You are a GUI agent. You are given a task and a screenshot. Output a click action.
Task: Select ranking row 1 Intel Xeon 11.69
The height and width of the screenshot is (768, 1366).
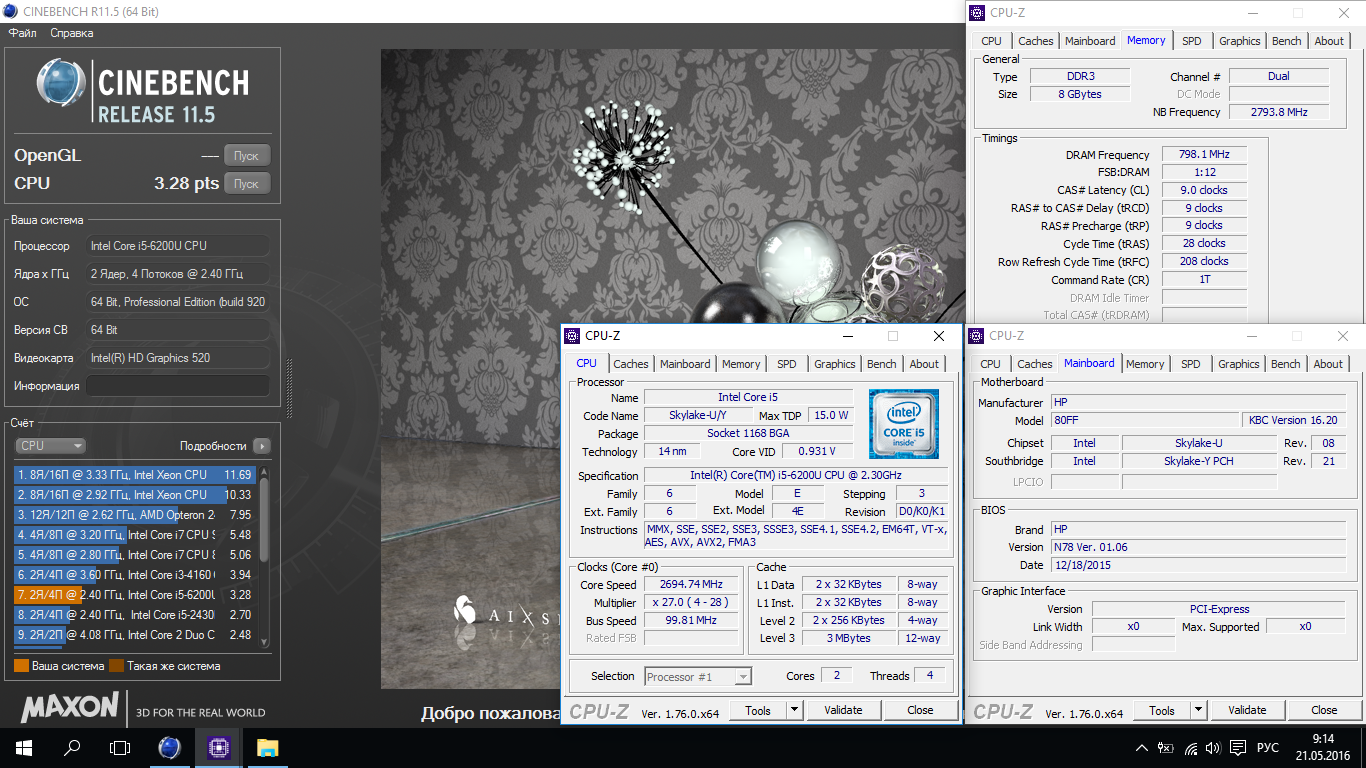[135, 475]
